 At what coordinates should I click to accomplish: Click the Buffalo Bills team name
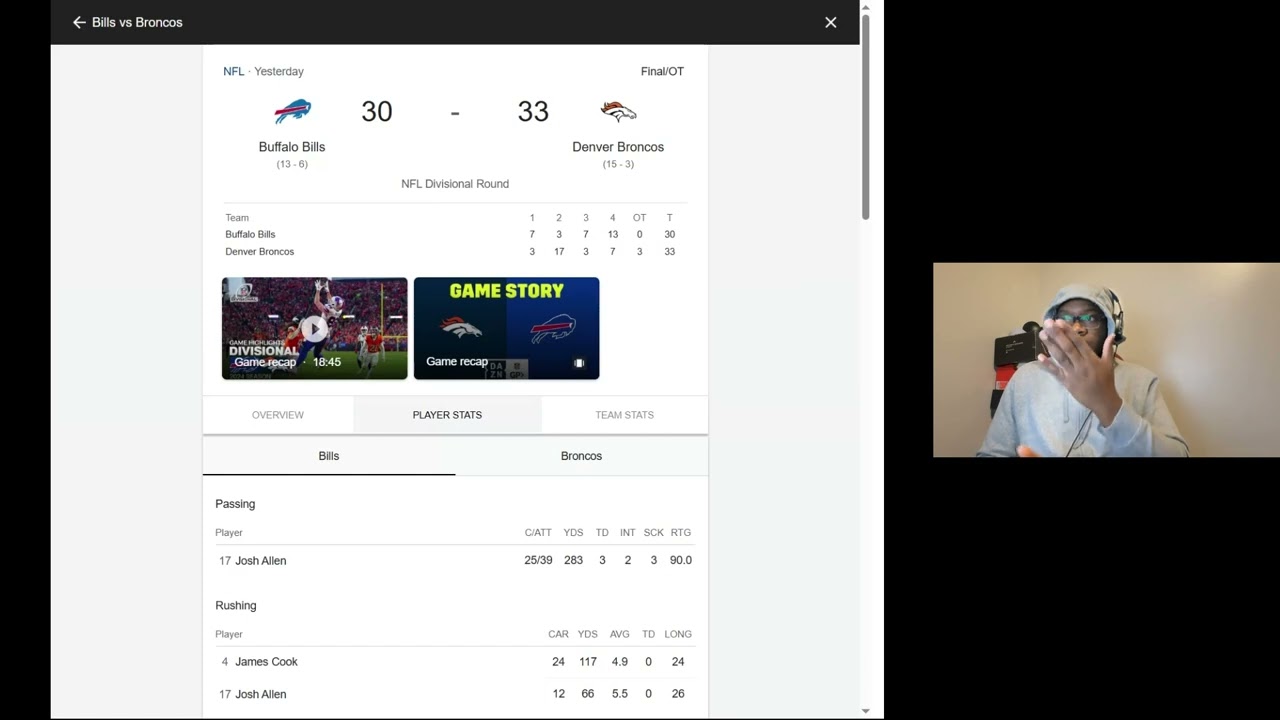tap(292, 147)
